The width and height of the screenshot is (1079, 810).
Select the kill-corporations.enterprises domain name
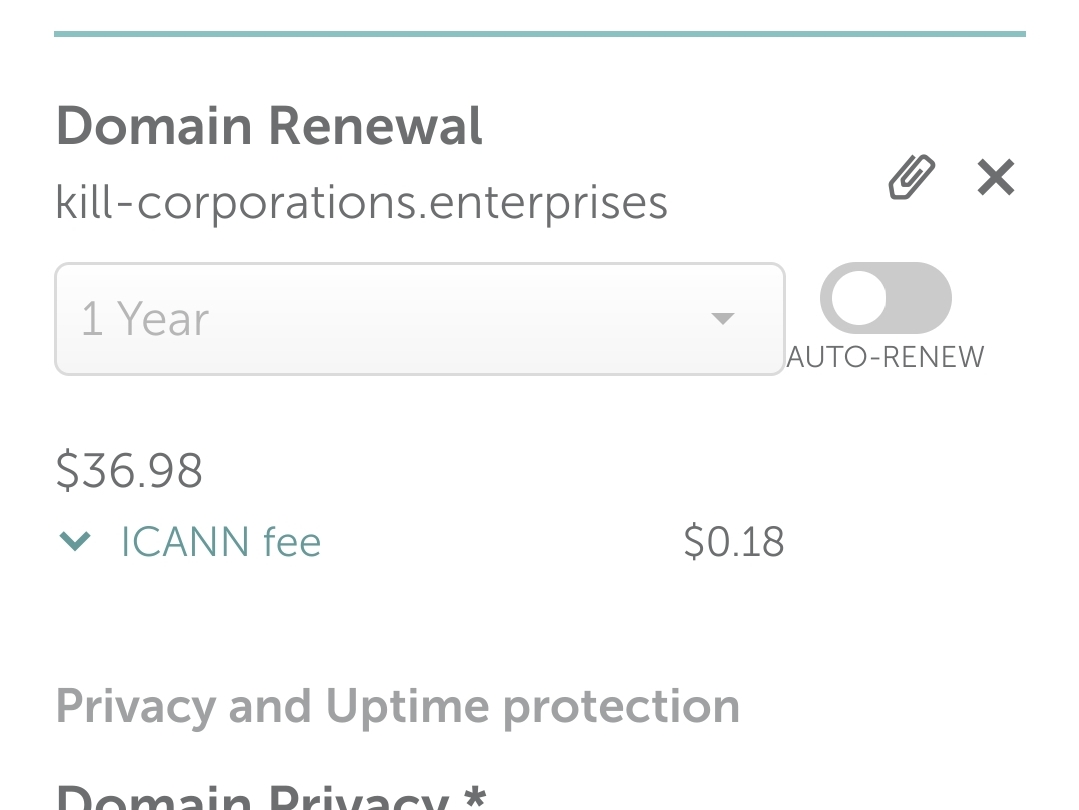361,202
